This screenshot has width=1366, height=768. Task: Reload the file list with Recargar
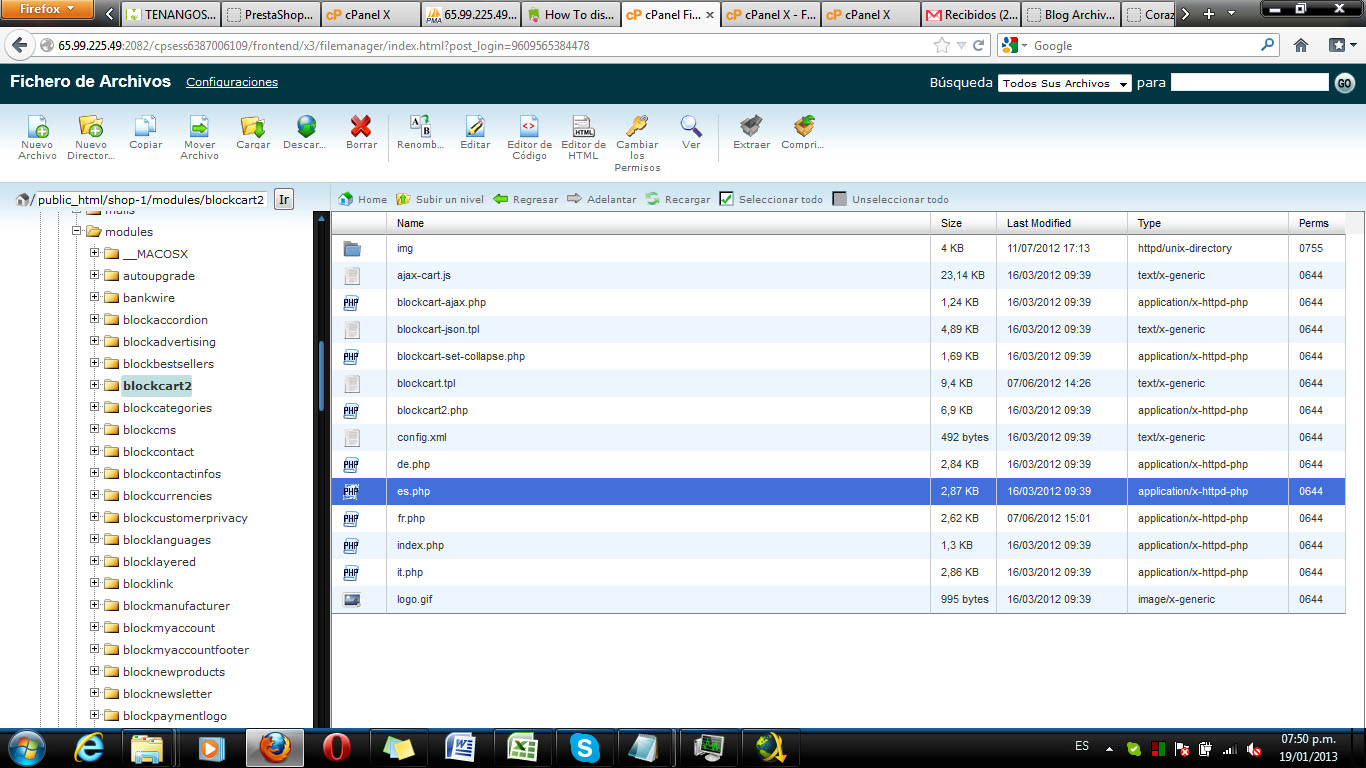678,199
